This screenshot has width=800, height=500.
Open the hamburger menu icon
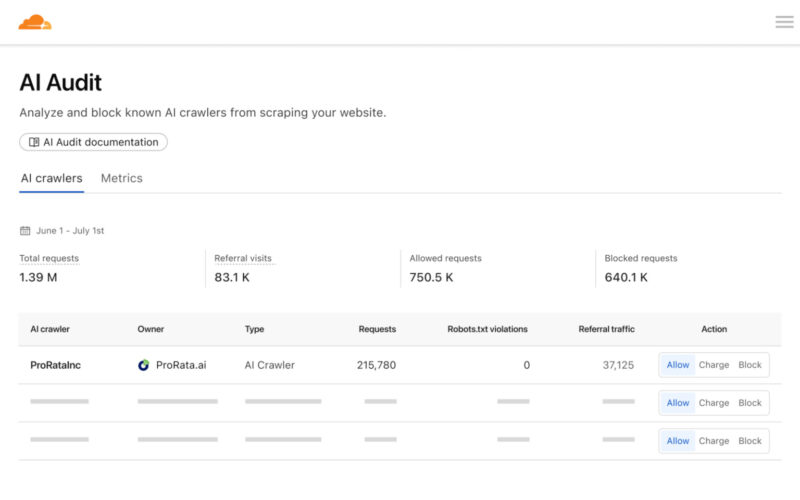pyautogui.click(x=784, y=21)
